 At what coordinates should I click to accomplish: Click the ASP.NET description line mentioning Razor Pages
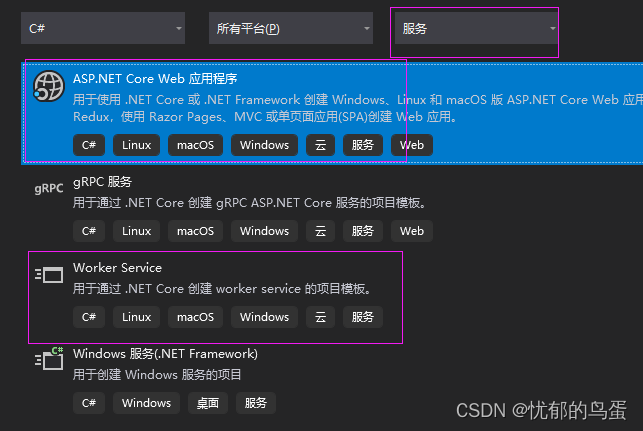click(x=265, y=117)
